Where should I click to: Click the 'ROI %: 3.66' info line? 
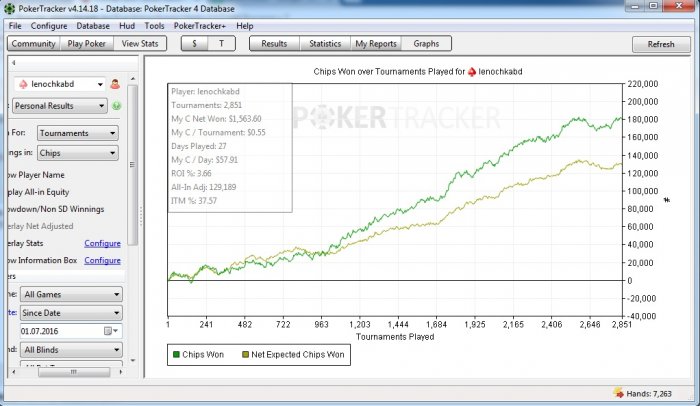tap(191, 173)
